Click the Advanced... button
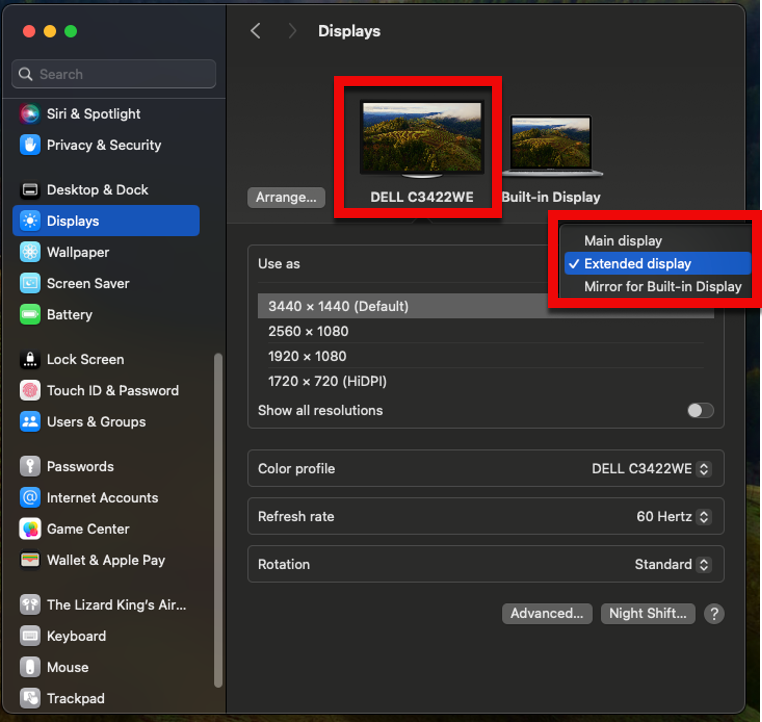 coord(546,614)
